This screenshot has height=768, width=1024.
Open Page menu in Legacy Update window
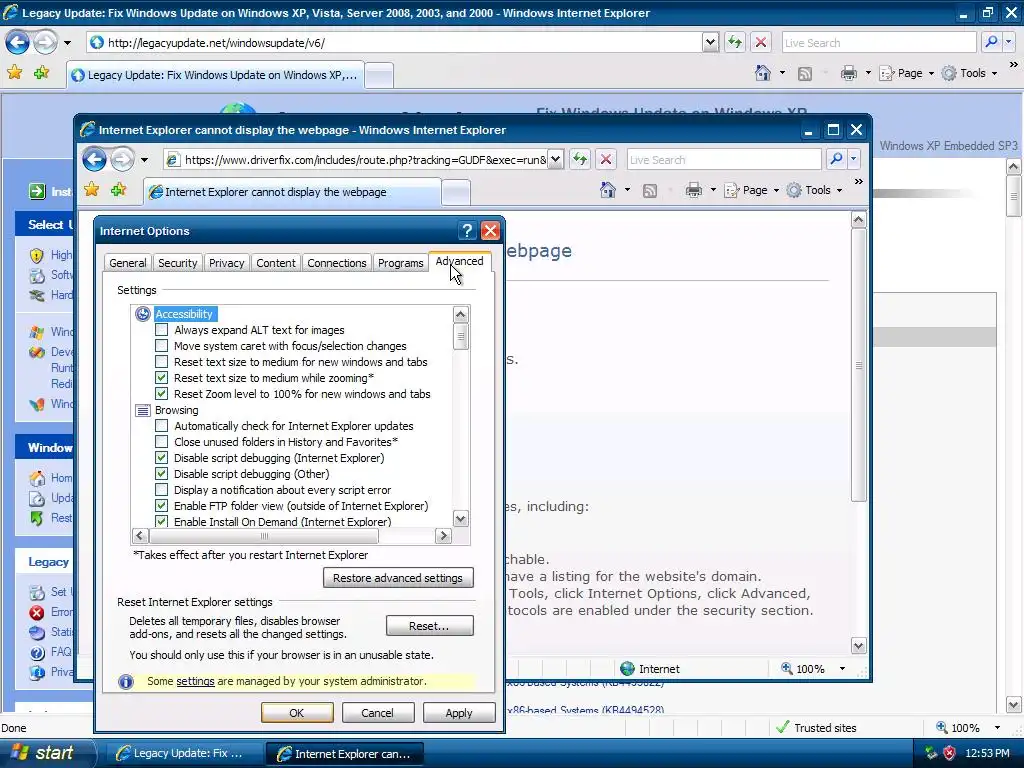click(x=907, y=73)
